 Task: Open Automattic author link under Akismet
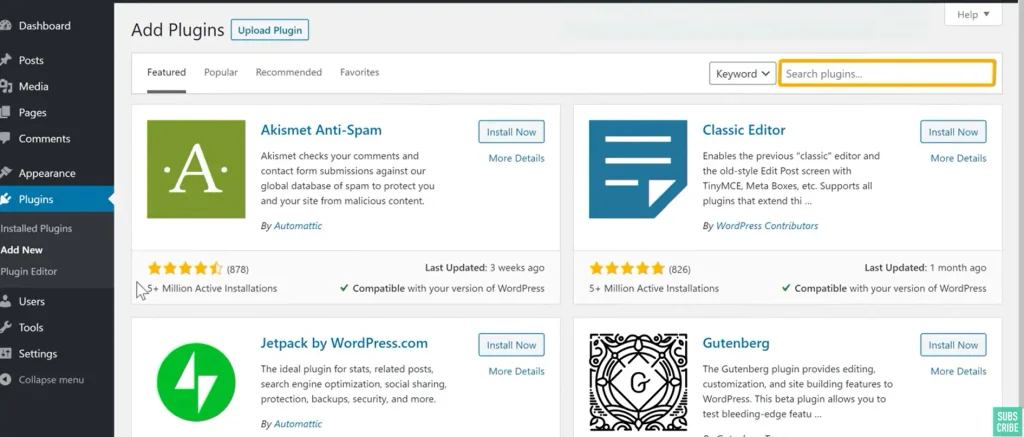(298, 225)
